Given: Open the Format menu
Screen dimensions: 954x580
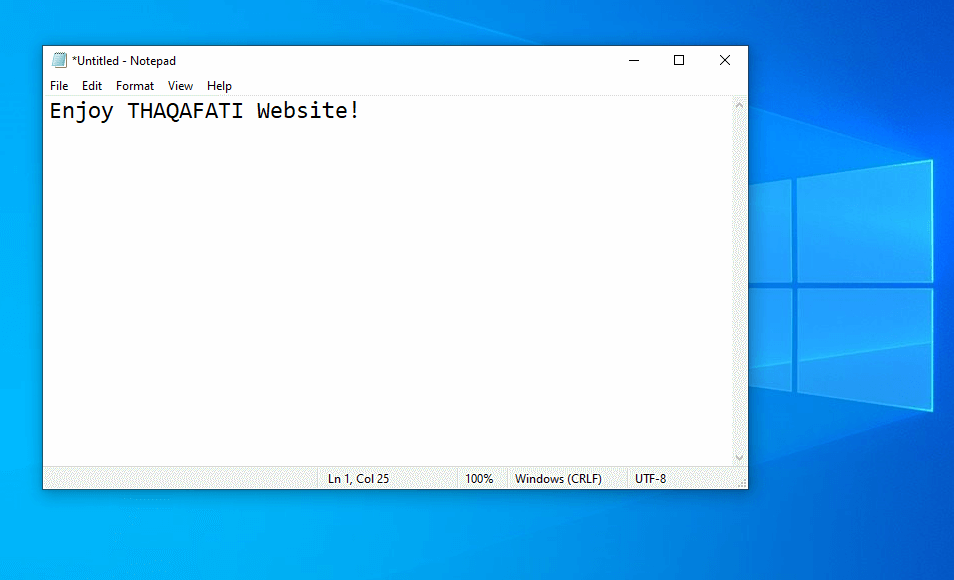Looking at the screenshot, I should [135, 86].
